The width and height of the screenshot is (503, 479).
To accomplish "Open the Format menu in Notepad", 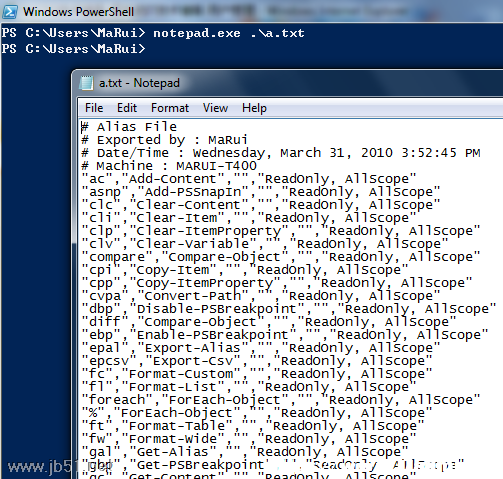I will [x=170, y=108].
